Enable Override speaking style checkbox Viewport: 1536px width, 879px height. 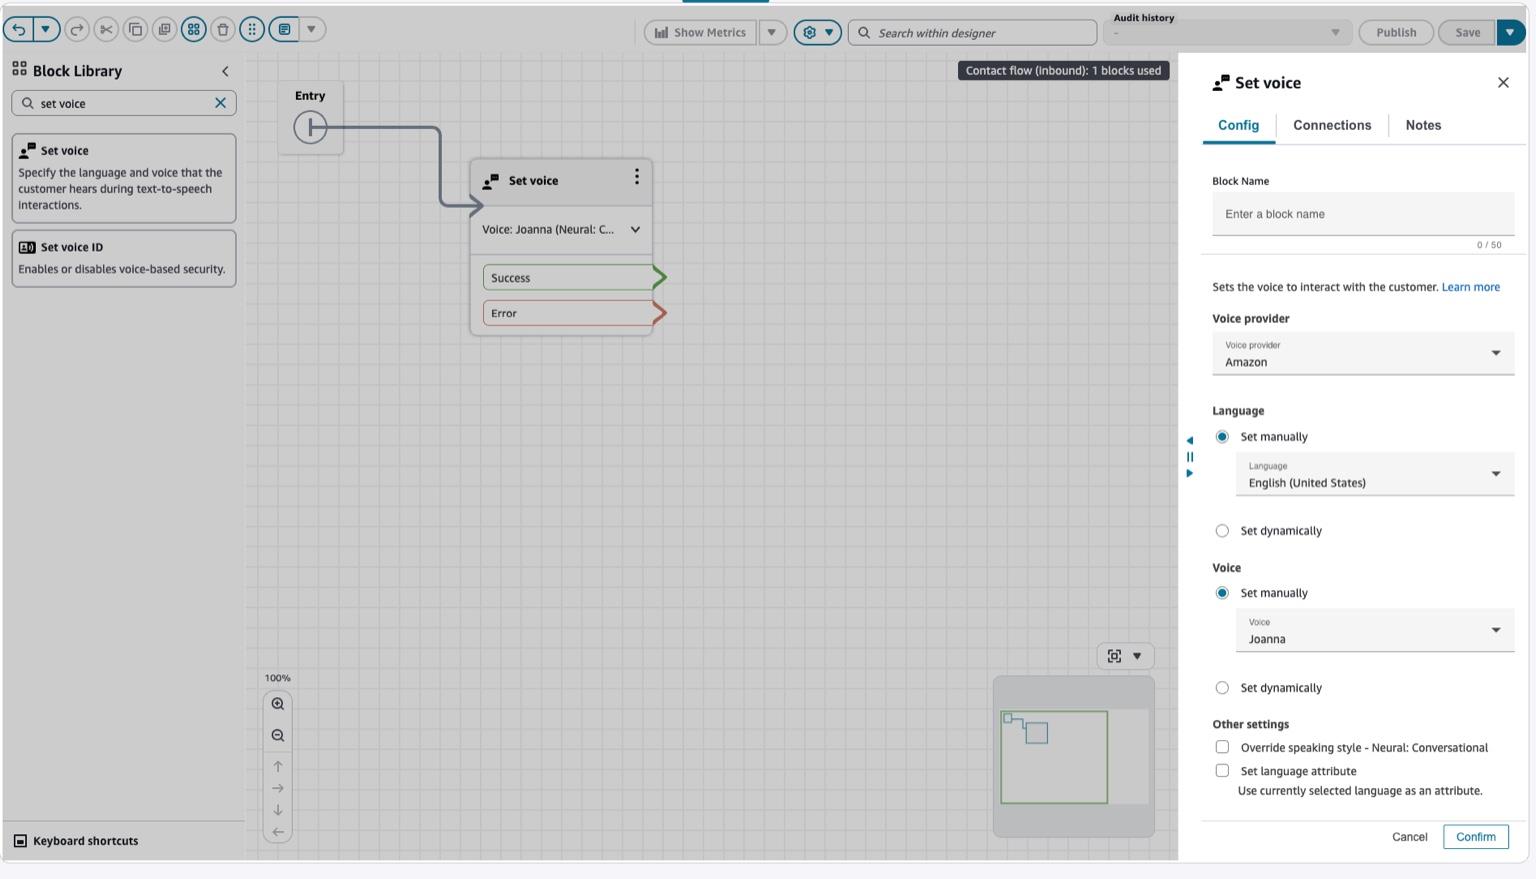[1222, 747]
